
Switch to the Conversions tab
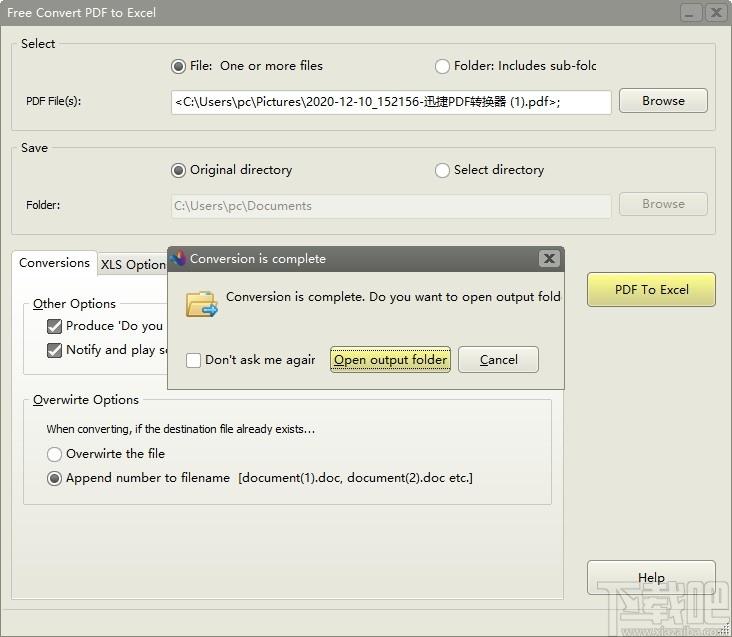(x=54, y=263)
